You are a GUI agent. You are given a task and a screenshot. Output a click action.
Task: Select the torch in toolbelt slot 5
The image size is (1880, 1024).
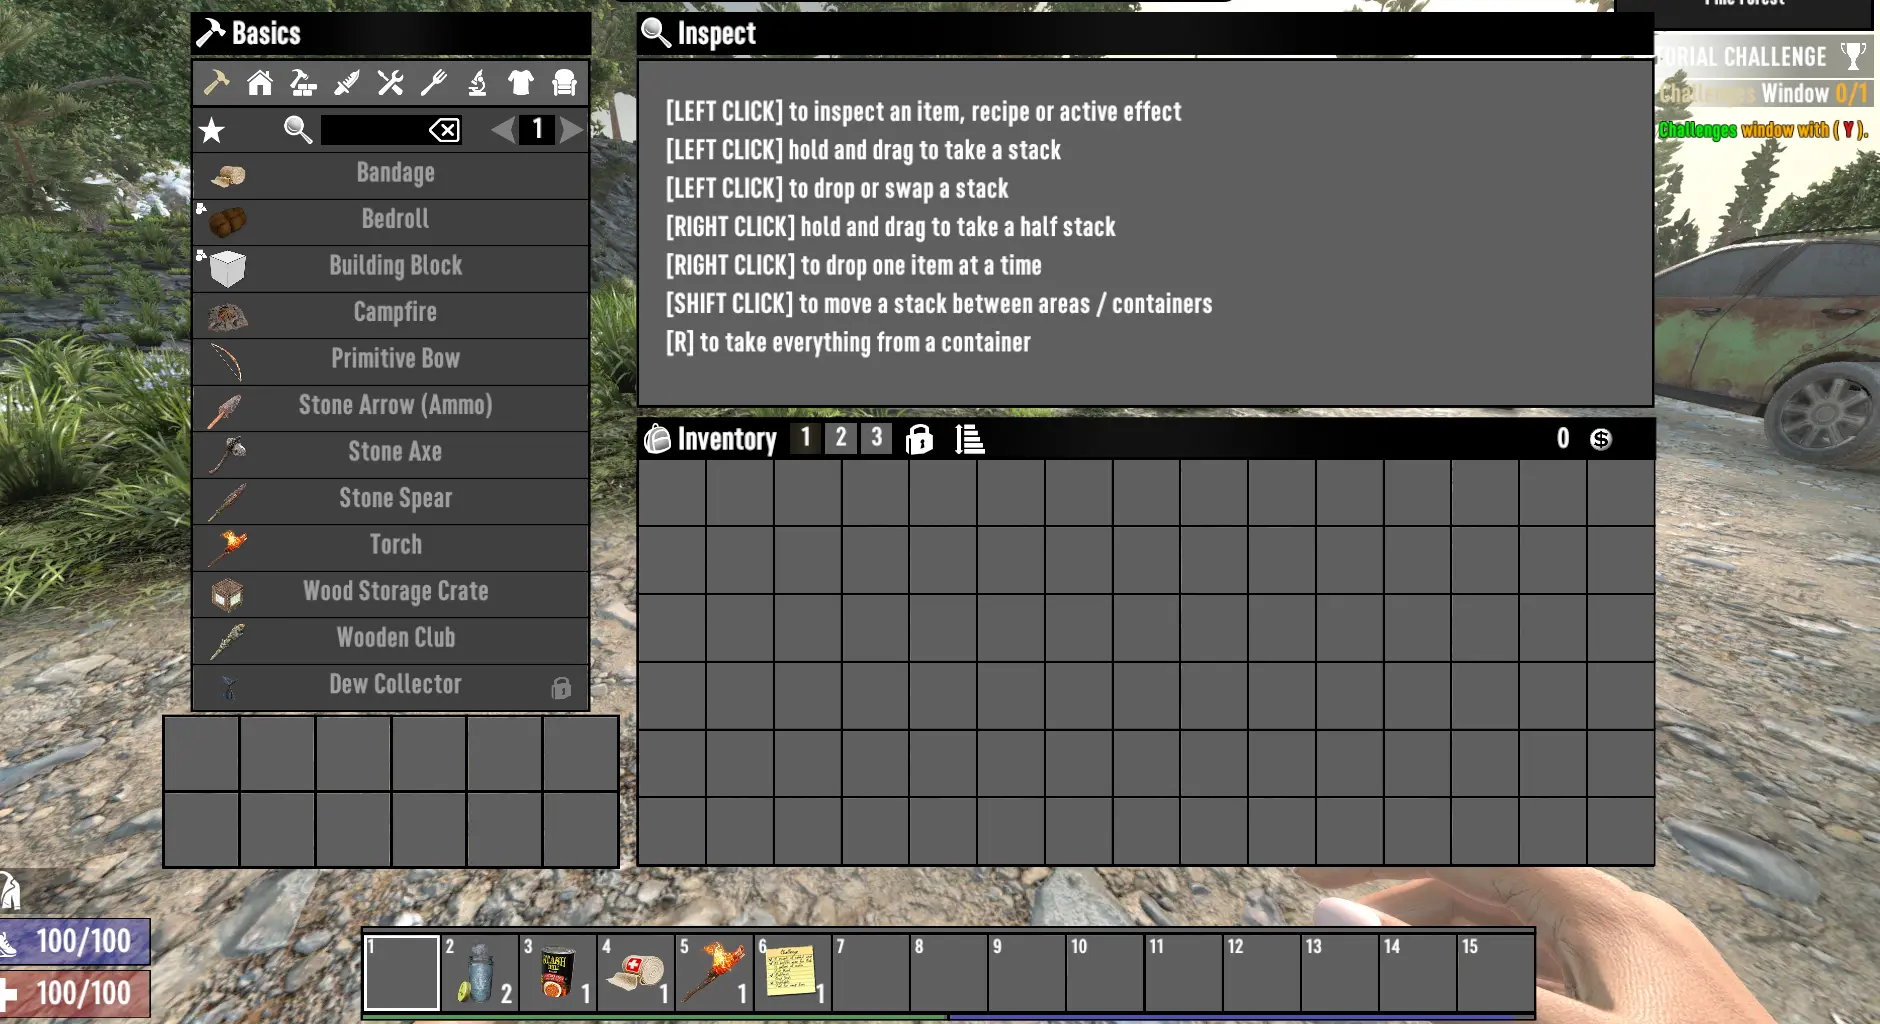714,972
